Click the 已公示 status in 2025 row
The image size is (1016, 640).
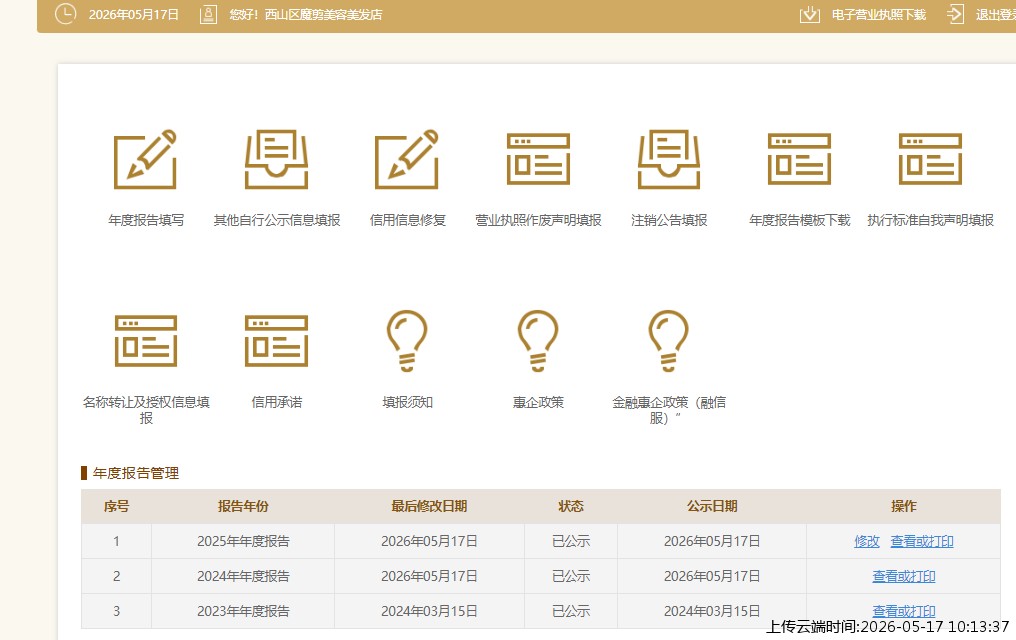point(571,542)
